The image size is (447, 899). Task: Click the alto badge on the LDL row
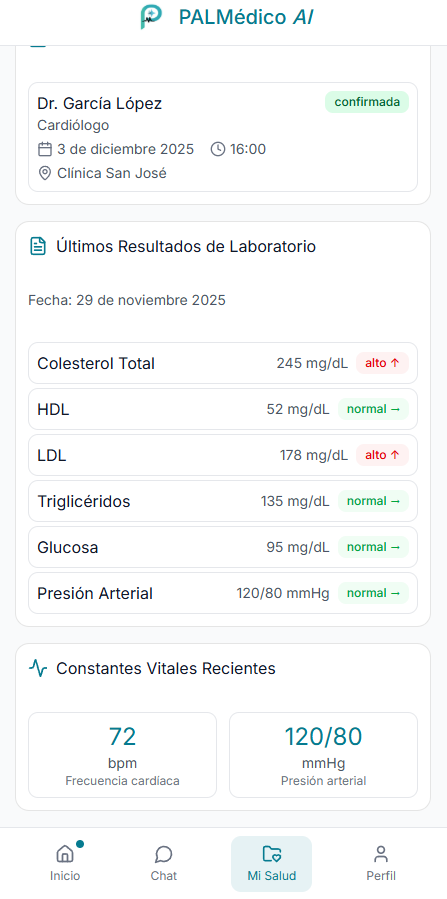[x=382, y=455]
